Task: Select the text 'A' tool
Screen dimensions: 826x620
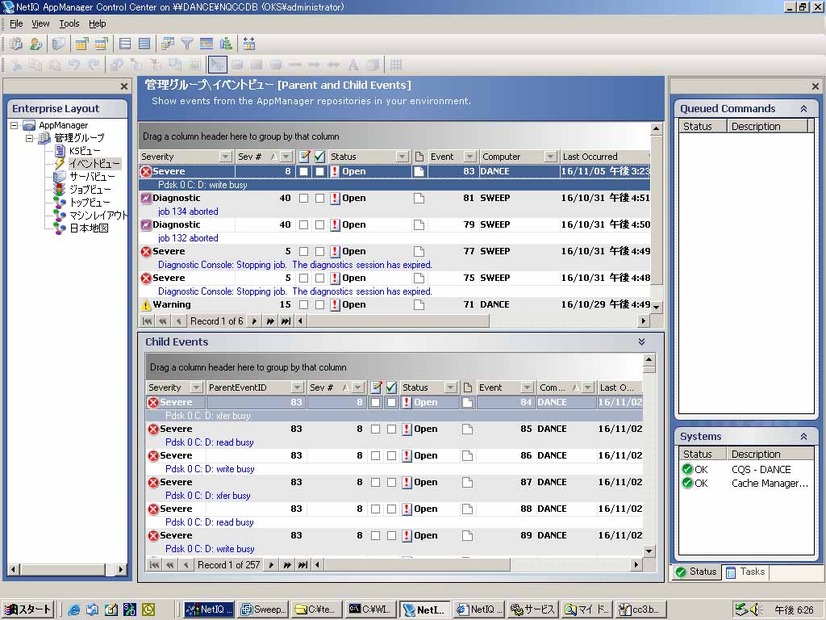Action: [353, 65]
